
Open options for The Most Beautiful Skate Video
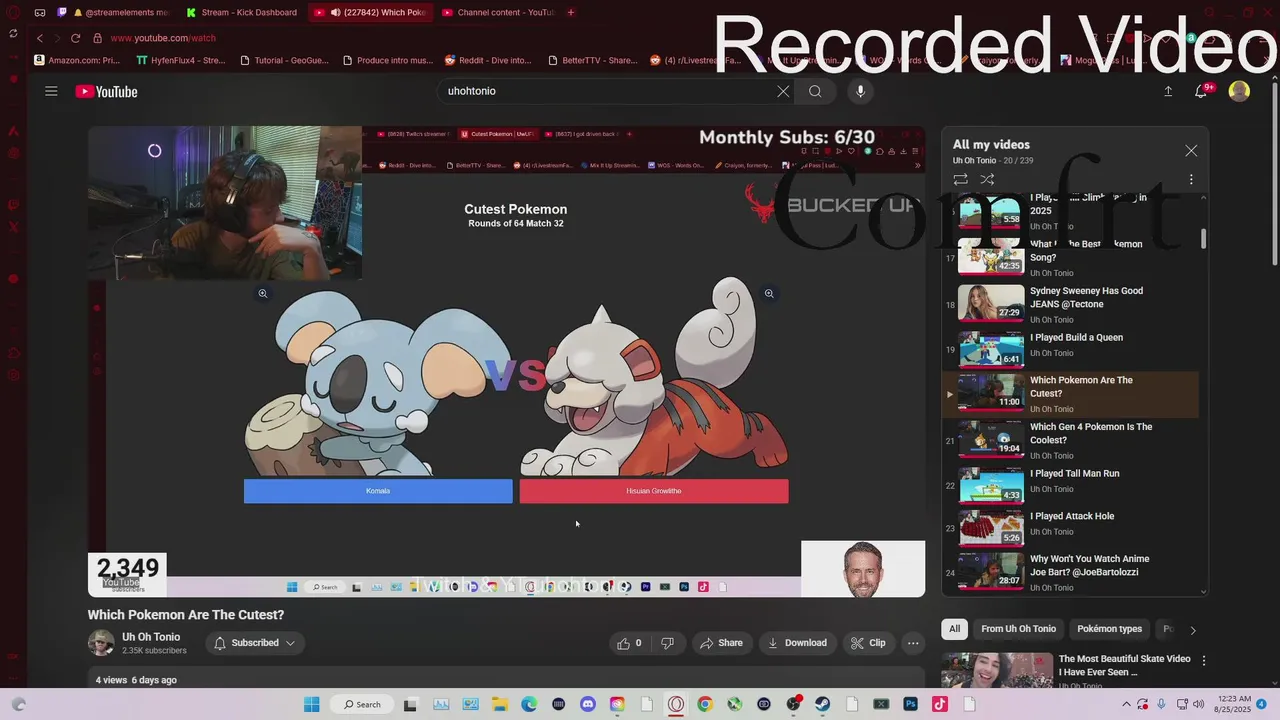pyautogui.click(x=1204, y=660)
